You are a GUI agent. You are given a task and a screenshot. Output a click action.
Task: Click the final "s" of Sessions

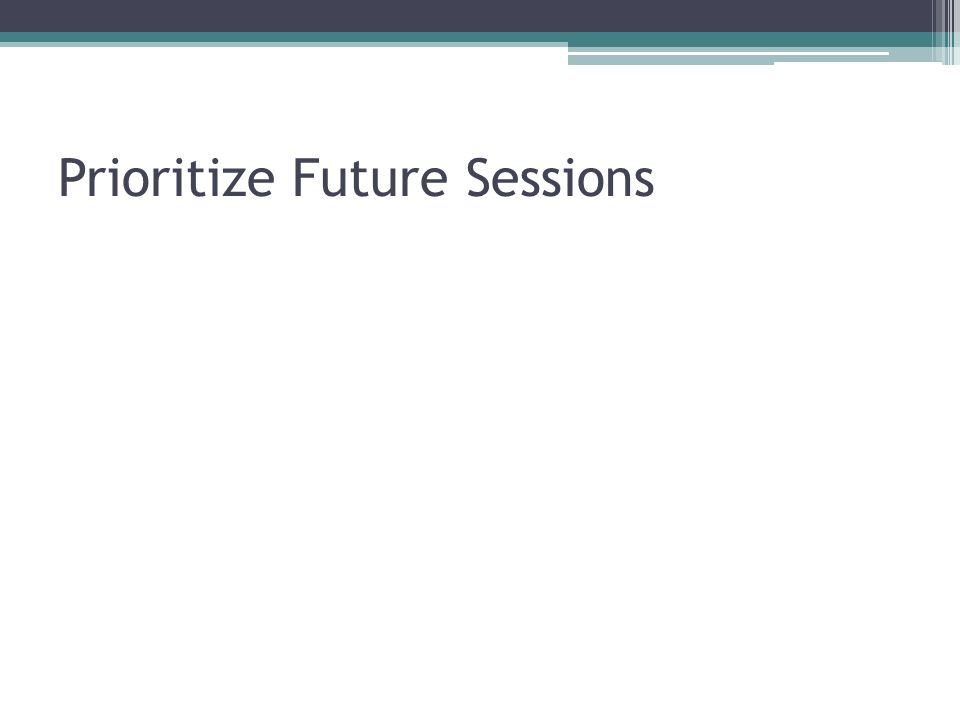pyautogui.click(x=644, y=182)
